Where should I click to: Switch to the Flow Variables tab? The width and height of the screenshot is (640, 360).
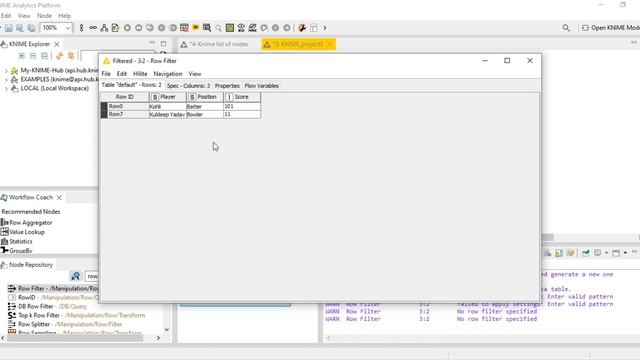[262, 86]
